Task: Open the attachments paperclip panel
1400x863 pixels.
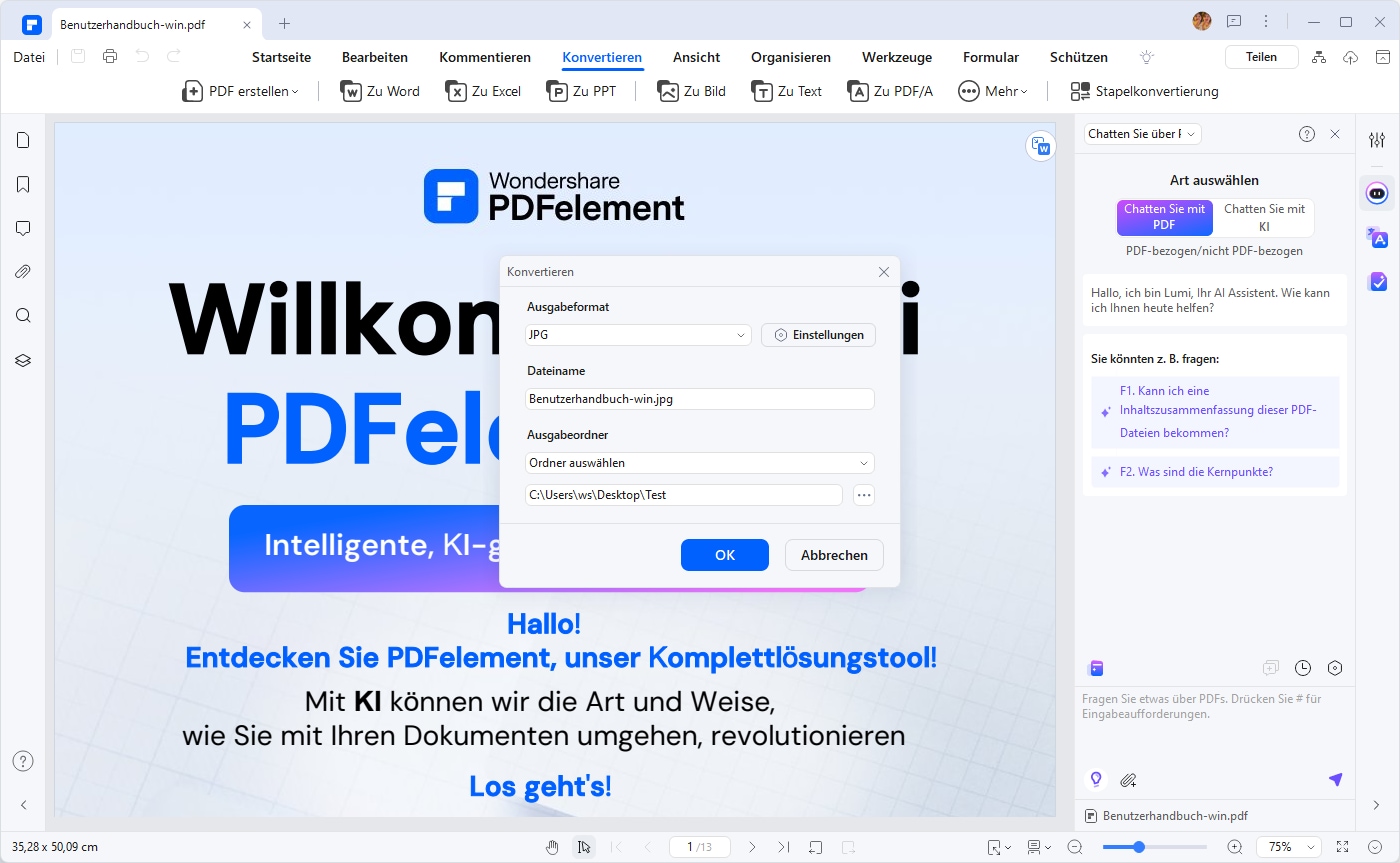Action: point(23,272)
